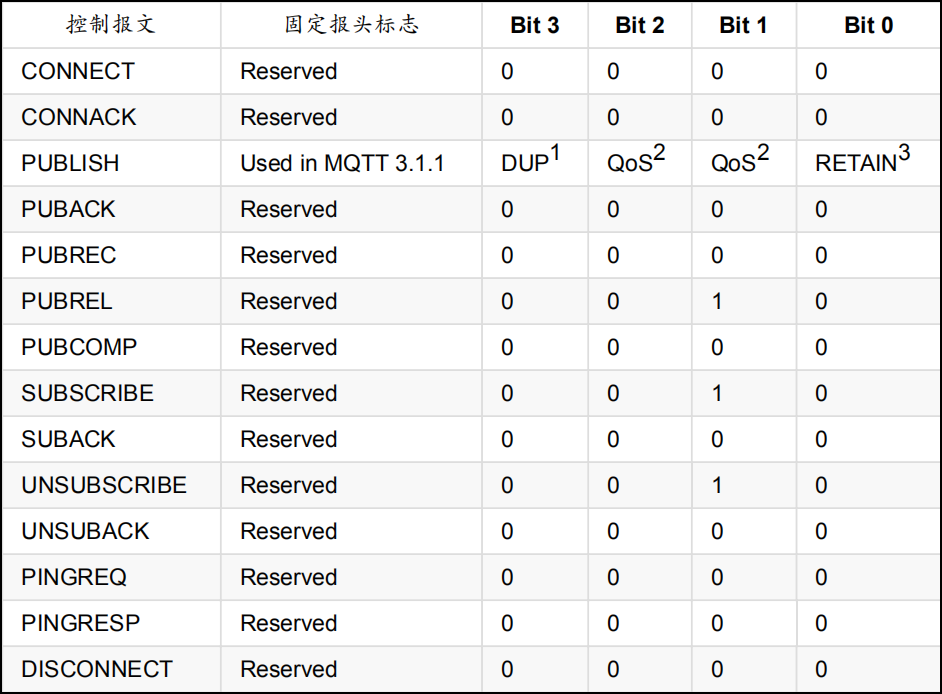Viewport: 942px width, 694px height.
Task: Click the QoS cell under Bit 1
Action: click(740, 162)
